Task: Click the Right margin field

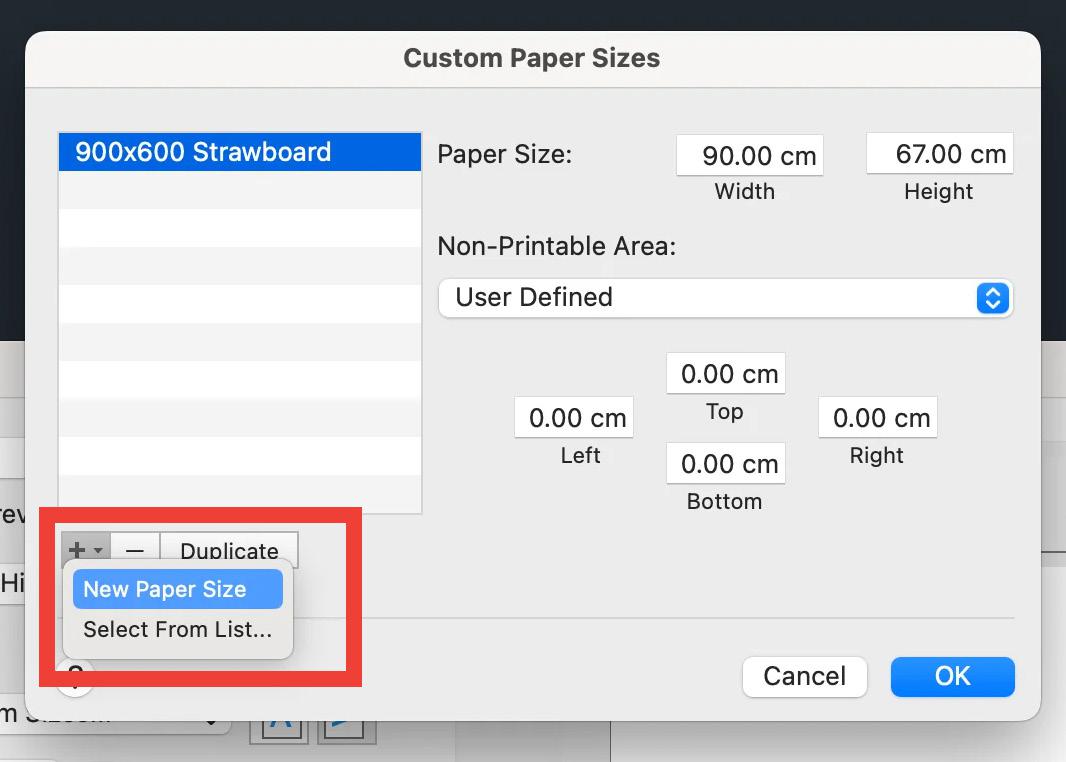Action: 878,417
